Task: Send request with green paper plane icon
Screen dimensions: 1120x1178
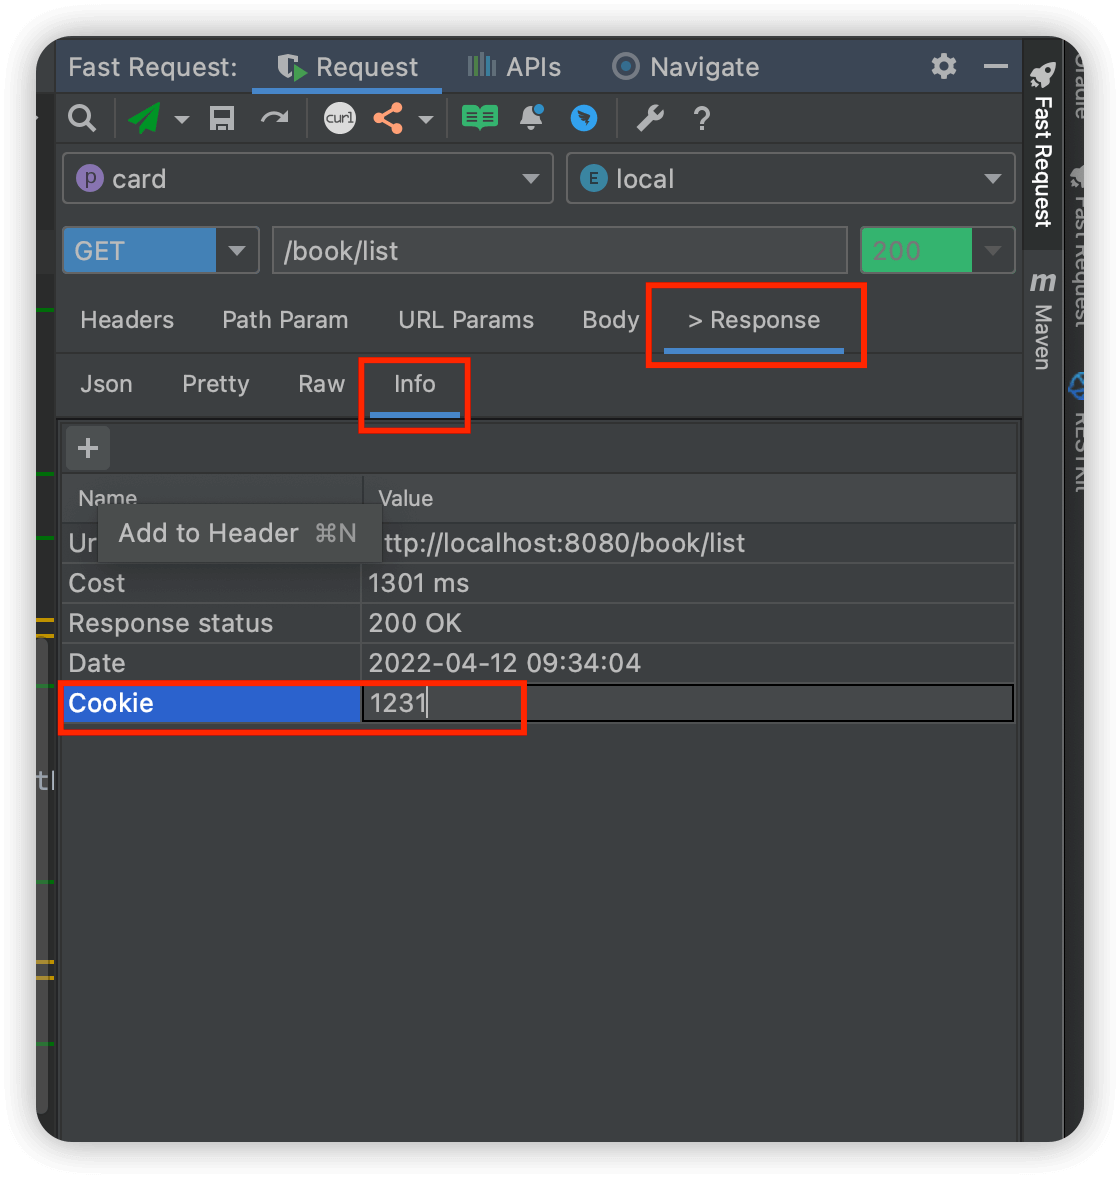Action: pos(145,119)
